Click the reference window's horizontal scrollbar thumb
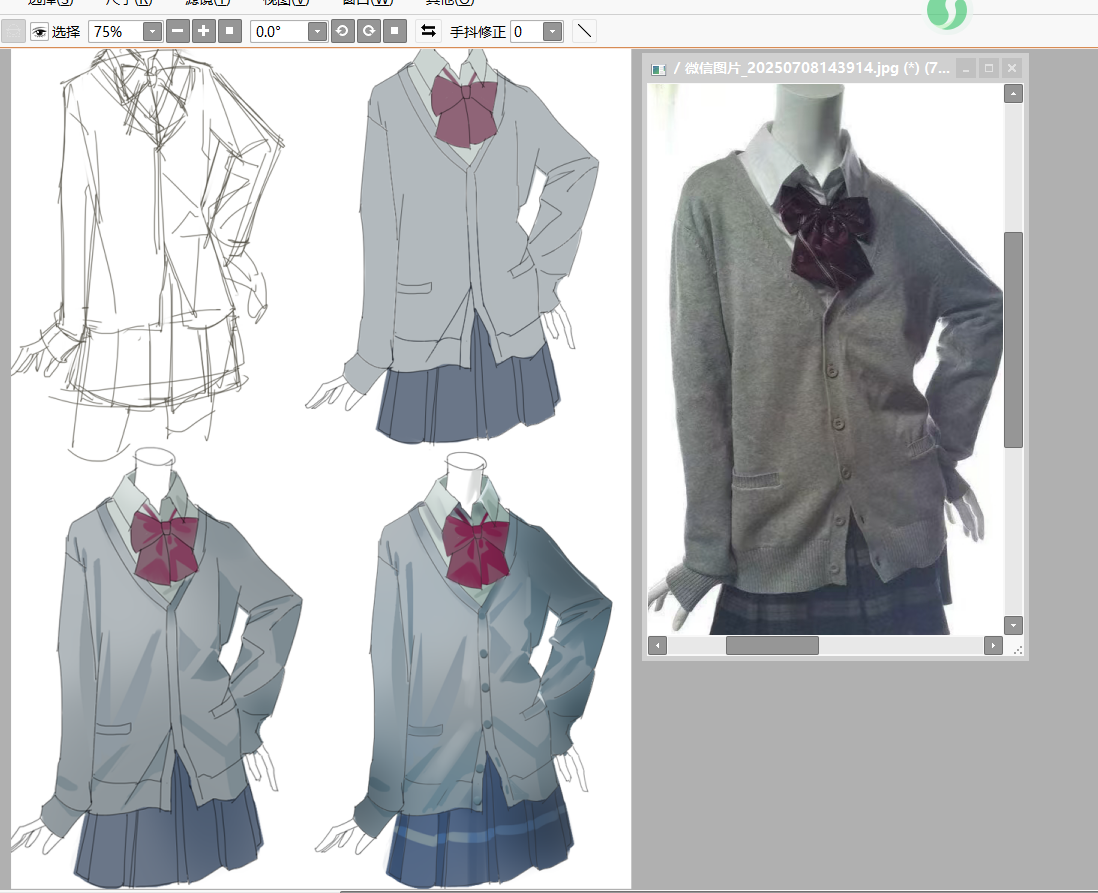Viewport: 1098px width, 893px height. click(x=772, y=646)
